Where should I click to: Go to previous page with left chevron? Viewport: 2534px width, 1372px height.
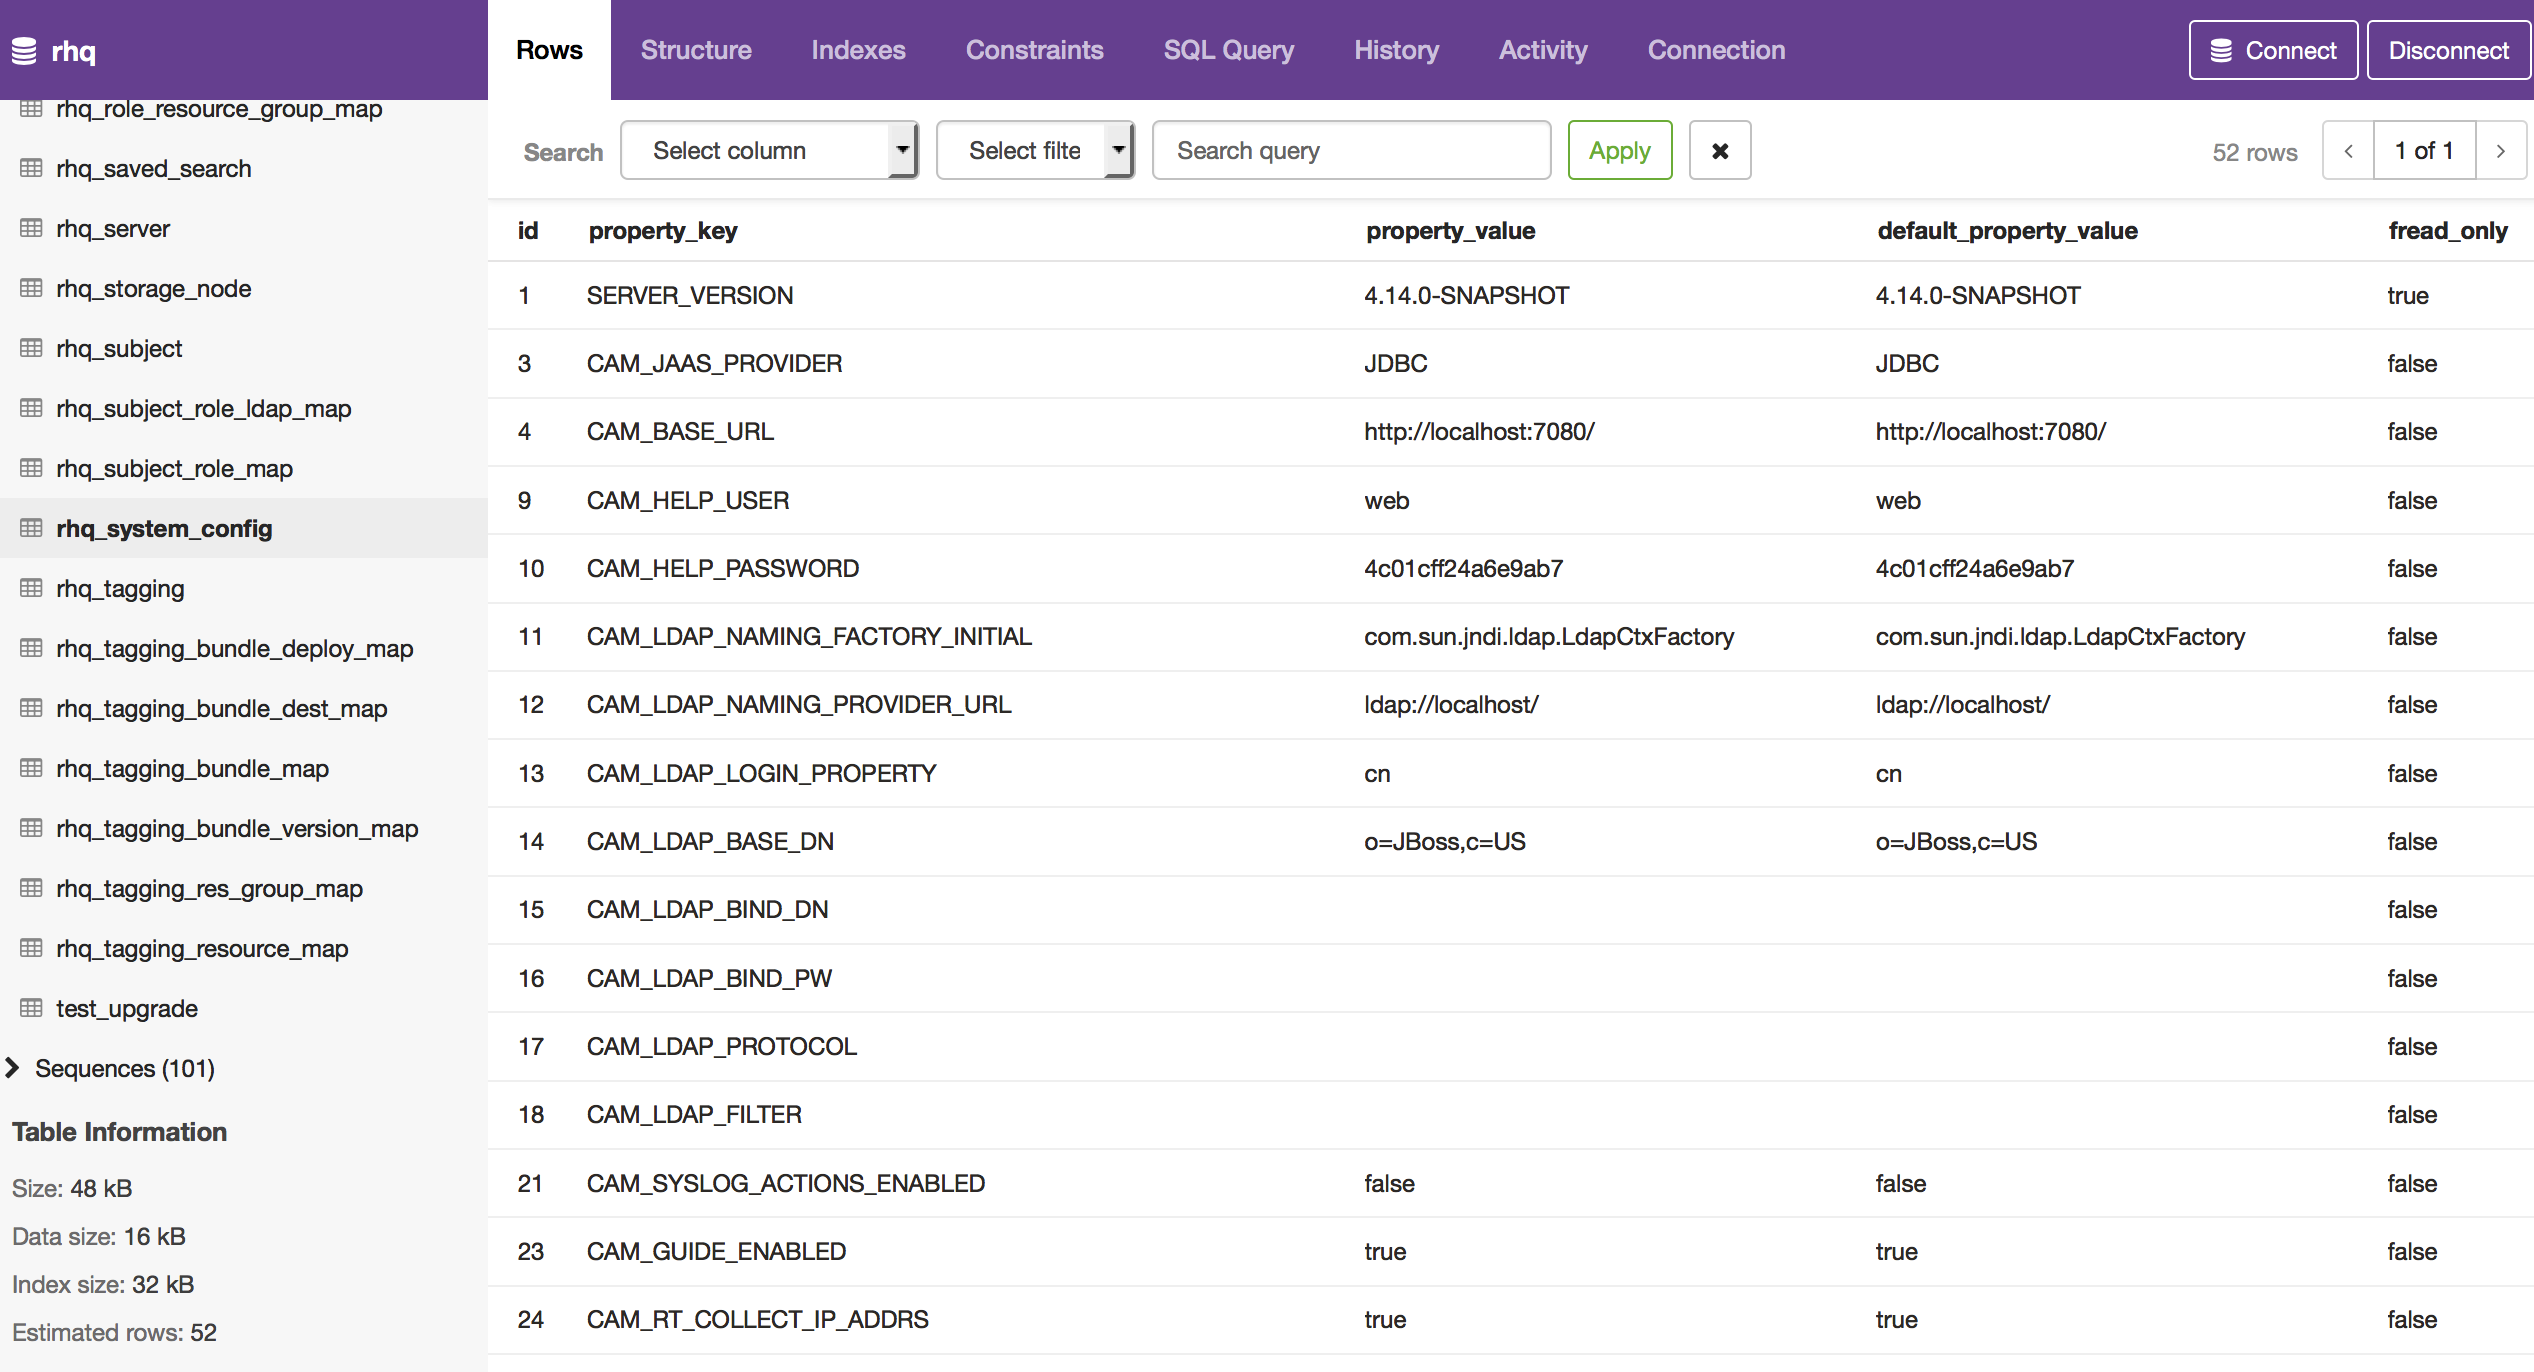point(2348,151)
